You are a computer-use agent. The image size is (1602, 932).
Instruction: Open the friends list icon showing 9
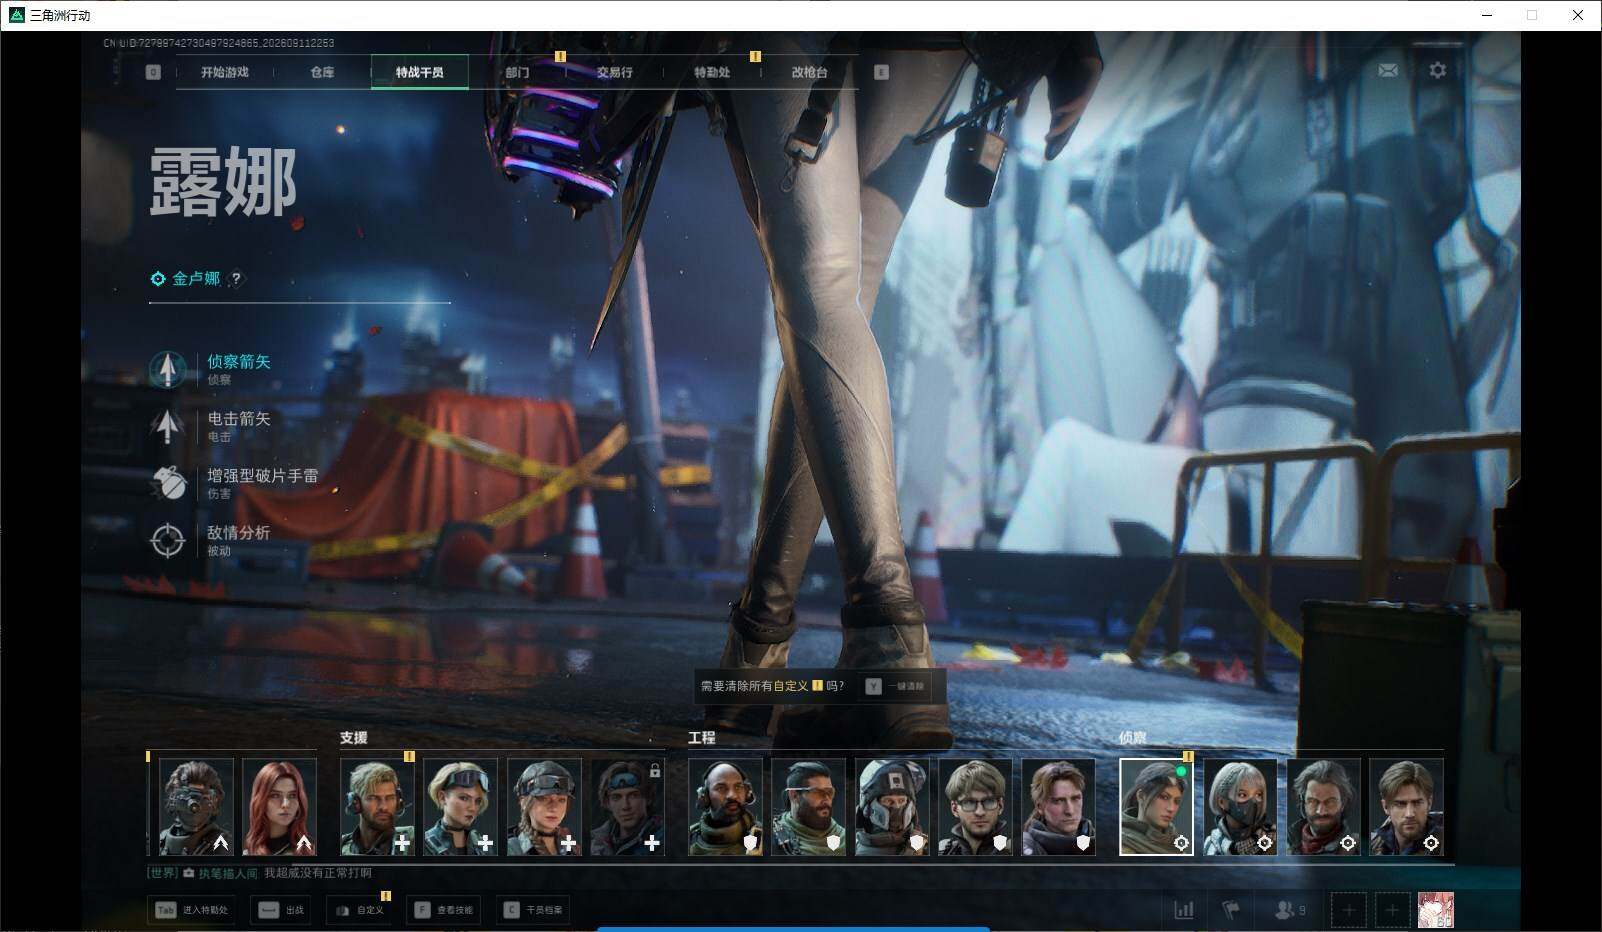(1290, 910)
